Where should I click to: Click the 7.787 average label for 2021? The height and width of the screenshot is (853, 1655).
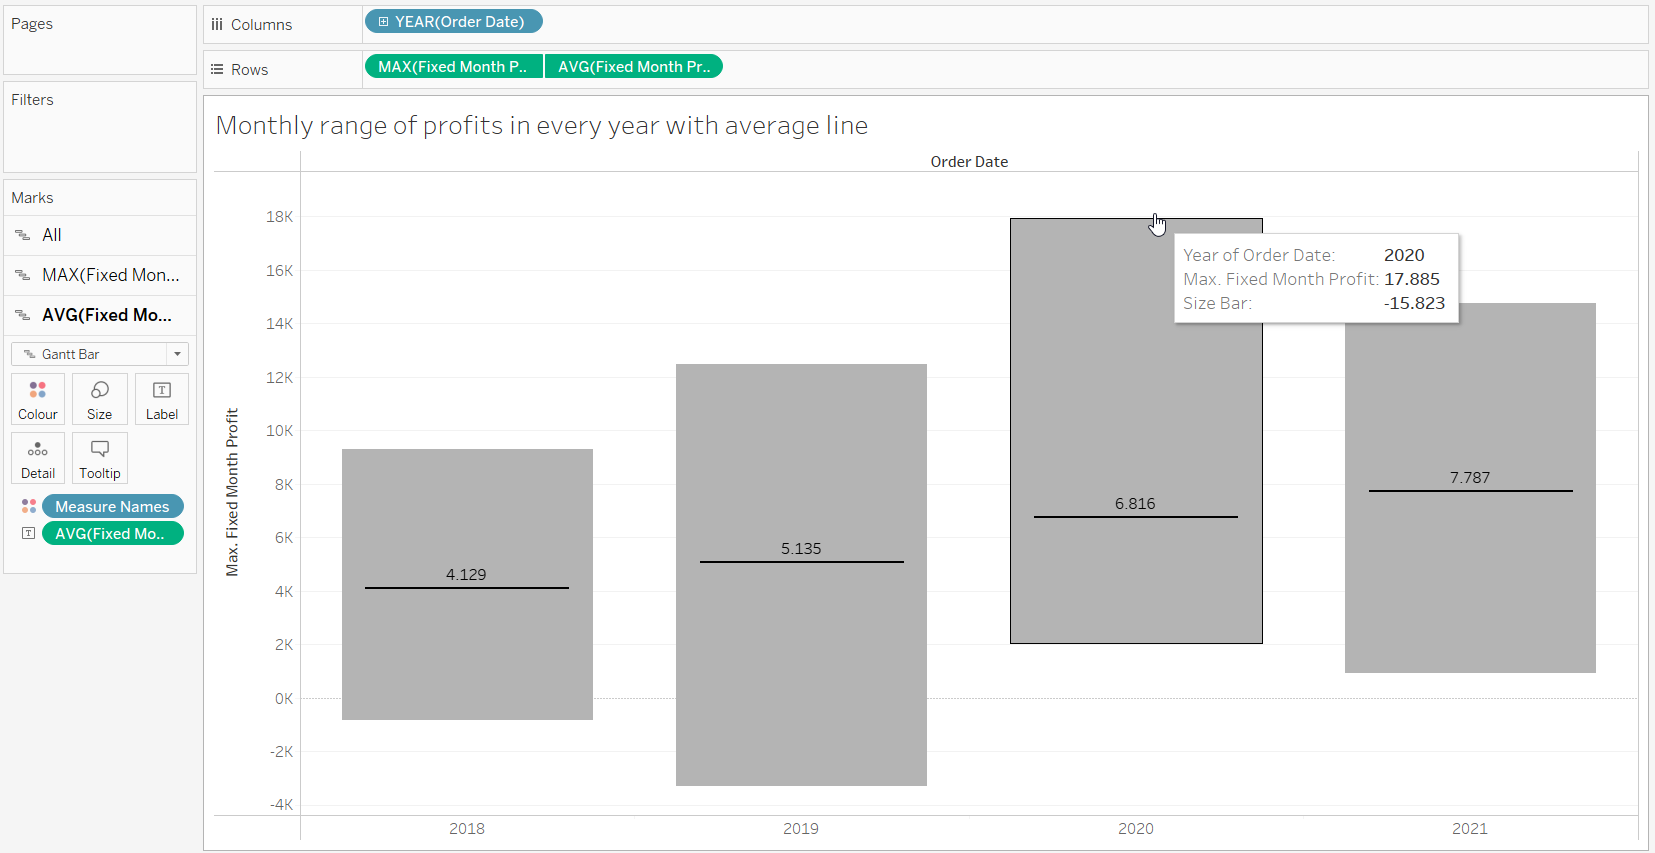pyautogui.click(x=1470, y=477)
